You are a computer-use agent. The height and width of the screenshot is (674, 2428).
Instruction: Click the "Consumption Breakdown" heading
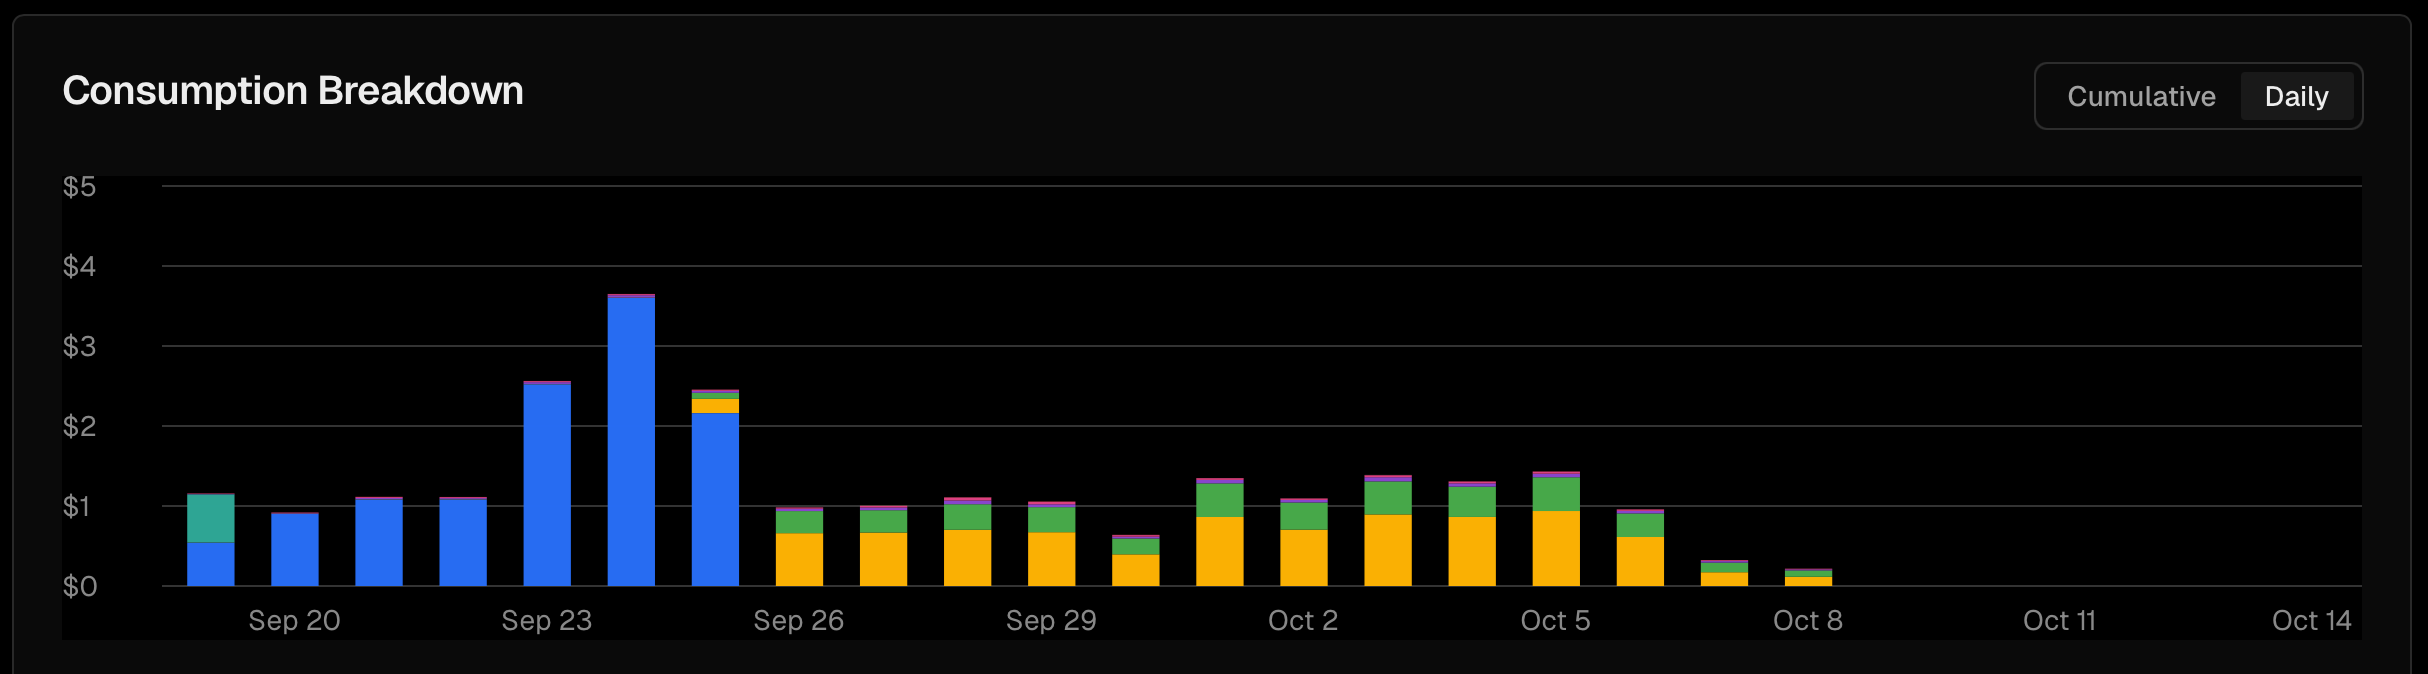click(293, 91)
